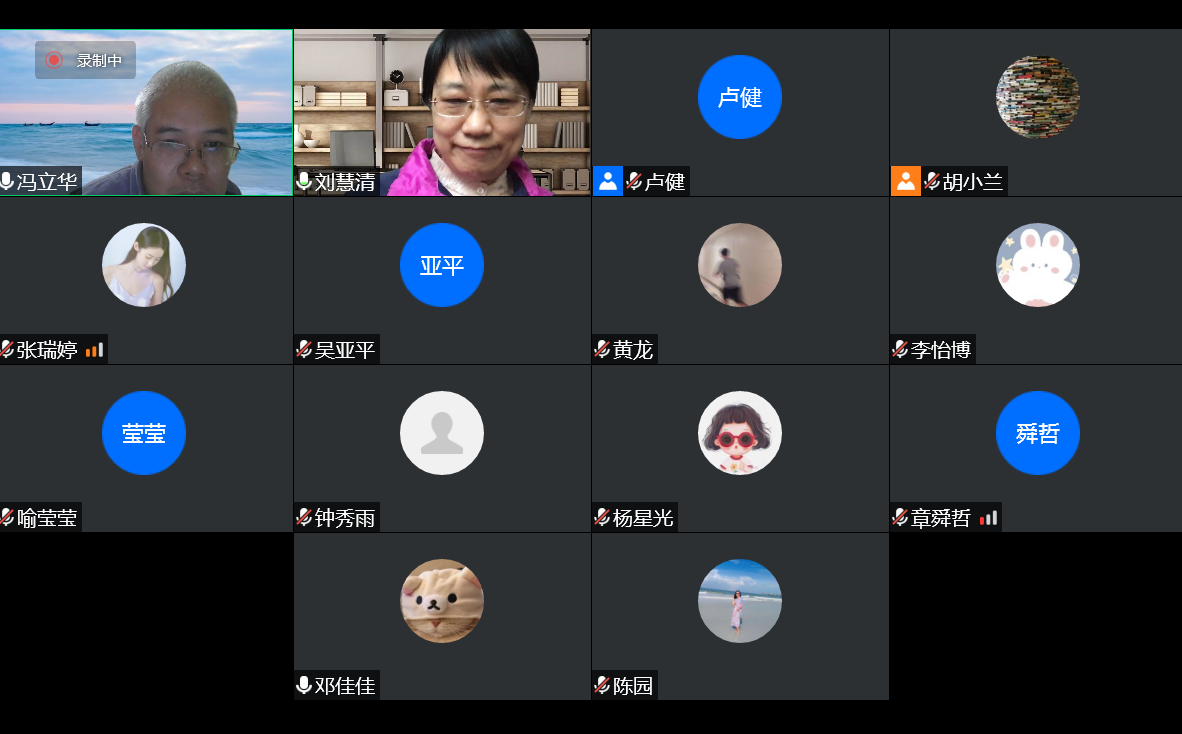1182x734 pixels.
Task: Click the blue person badge beside 卢健
Action: click(x=607, y=181)
